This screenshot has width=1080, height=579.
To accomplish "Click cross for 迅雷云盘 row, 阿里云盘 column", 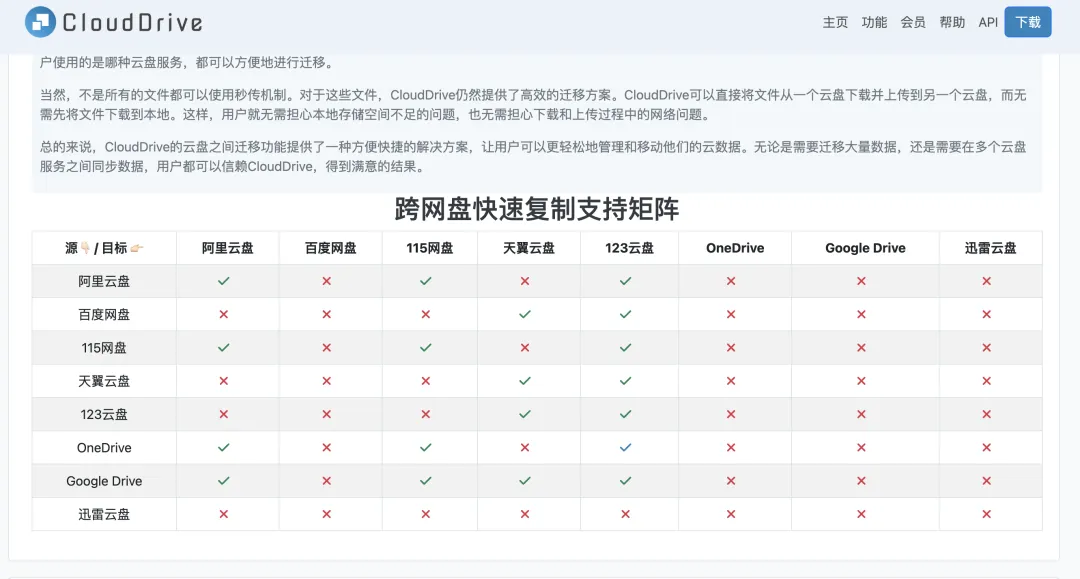I will coord(224,514).
